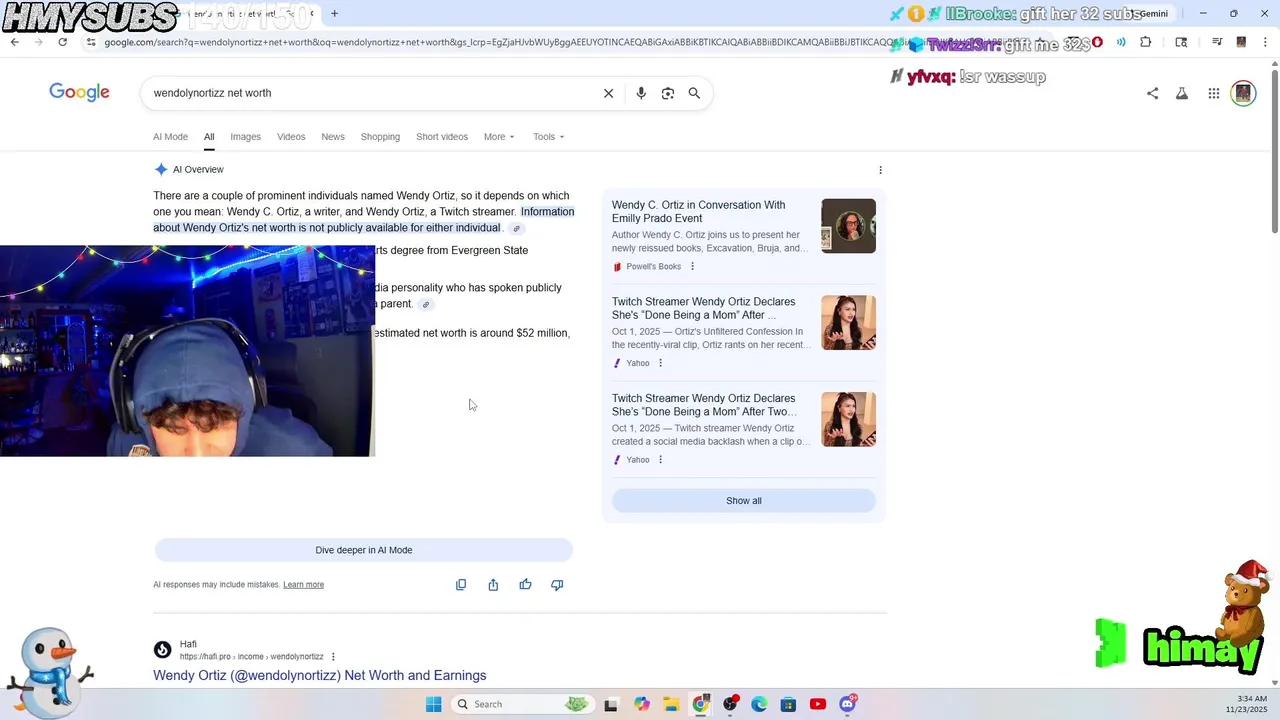This screenshot has height=720, width=1280.
Task: Click the magnifier search button
Action: point(694,93)
